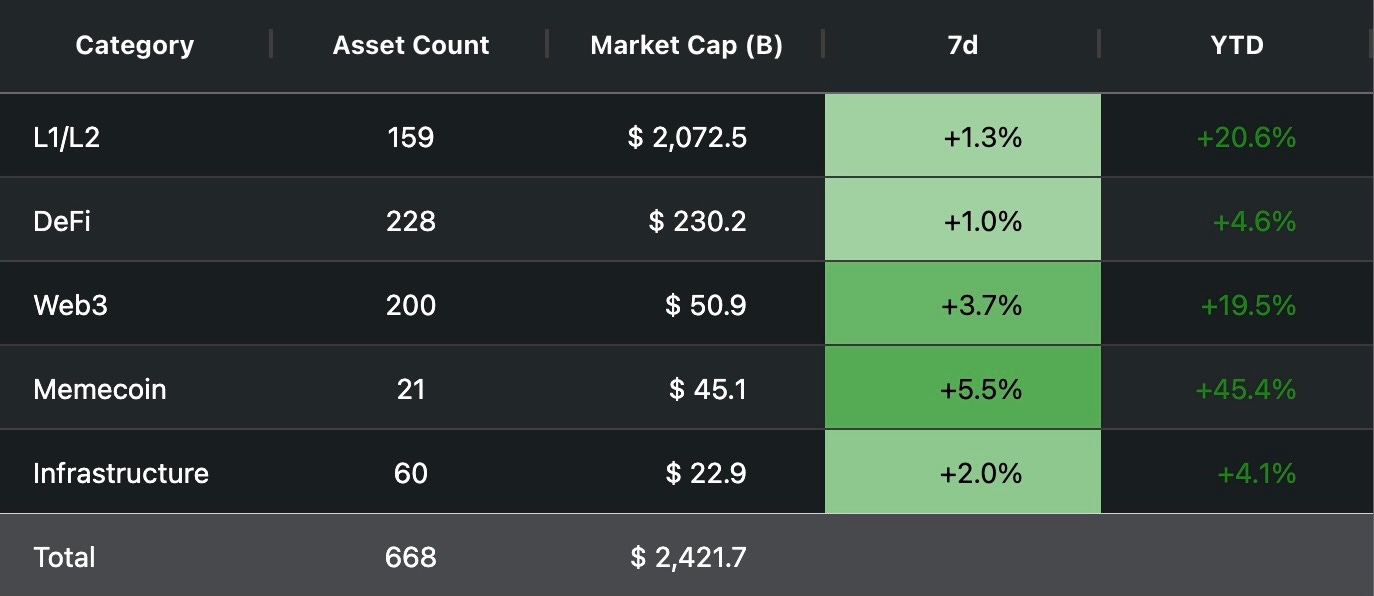Screen dimensions: 1374x596
Task: Click the +5.5% Memecoin 7d cell
Action: pos(963,388)
